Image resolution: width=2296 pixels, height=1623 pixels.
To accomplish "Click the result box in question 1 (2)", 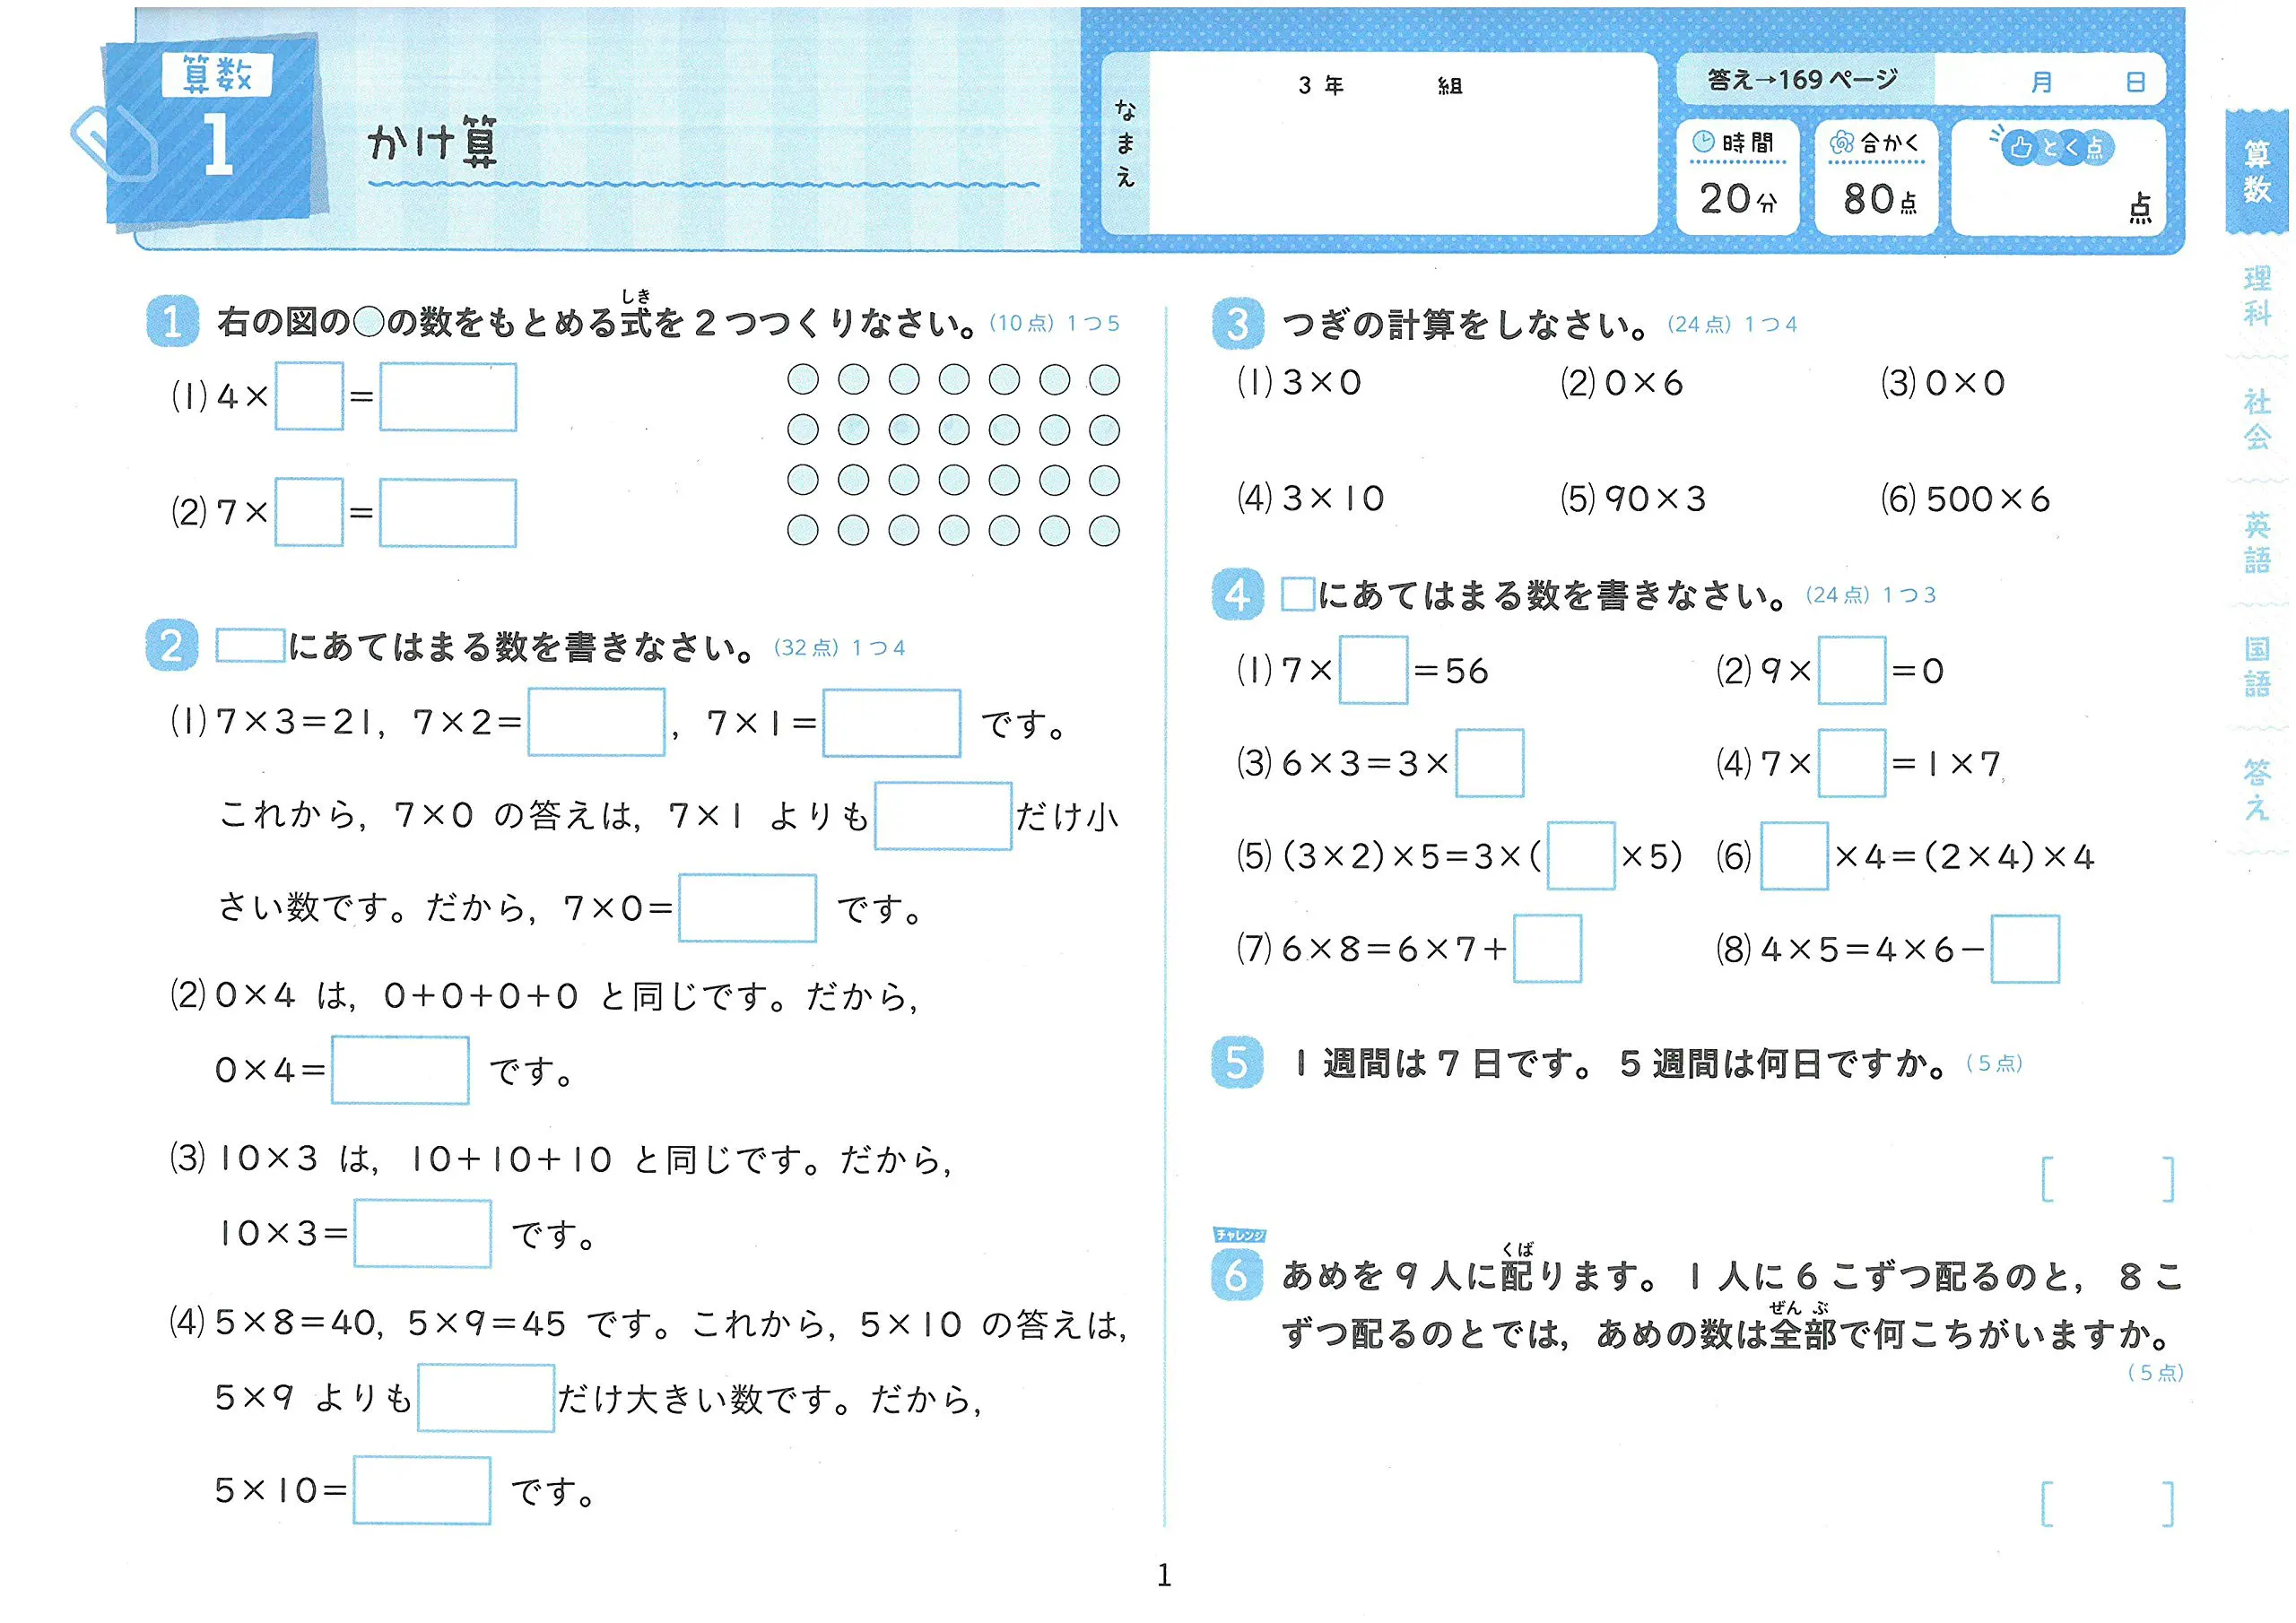I will pos(449,515).
